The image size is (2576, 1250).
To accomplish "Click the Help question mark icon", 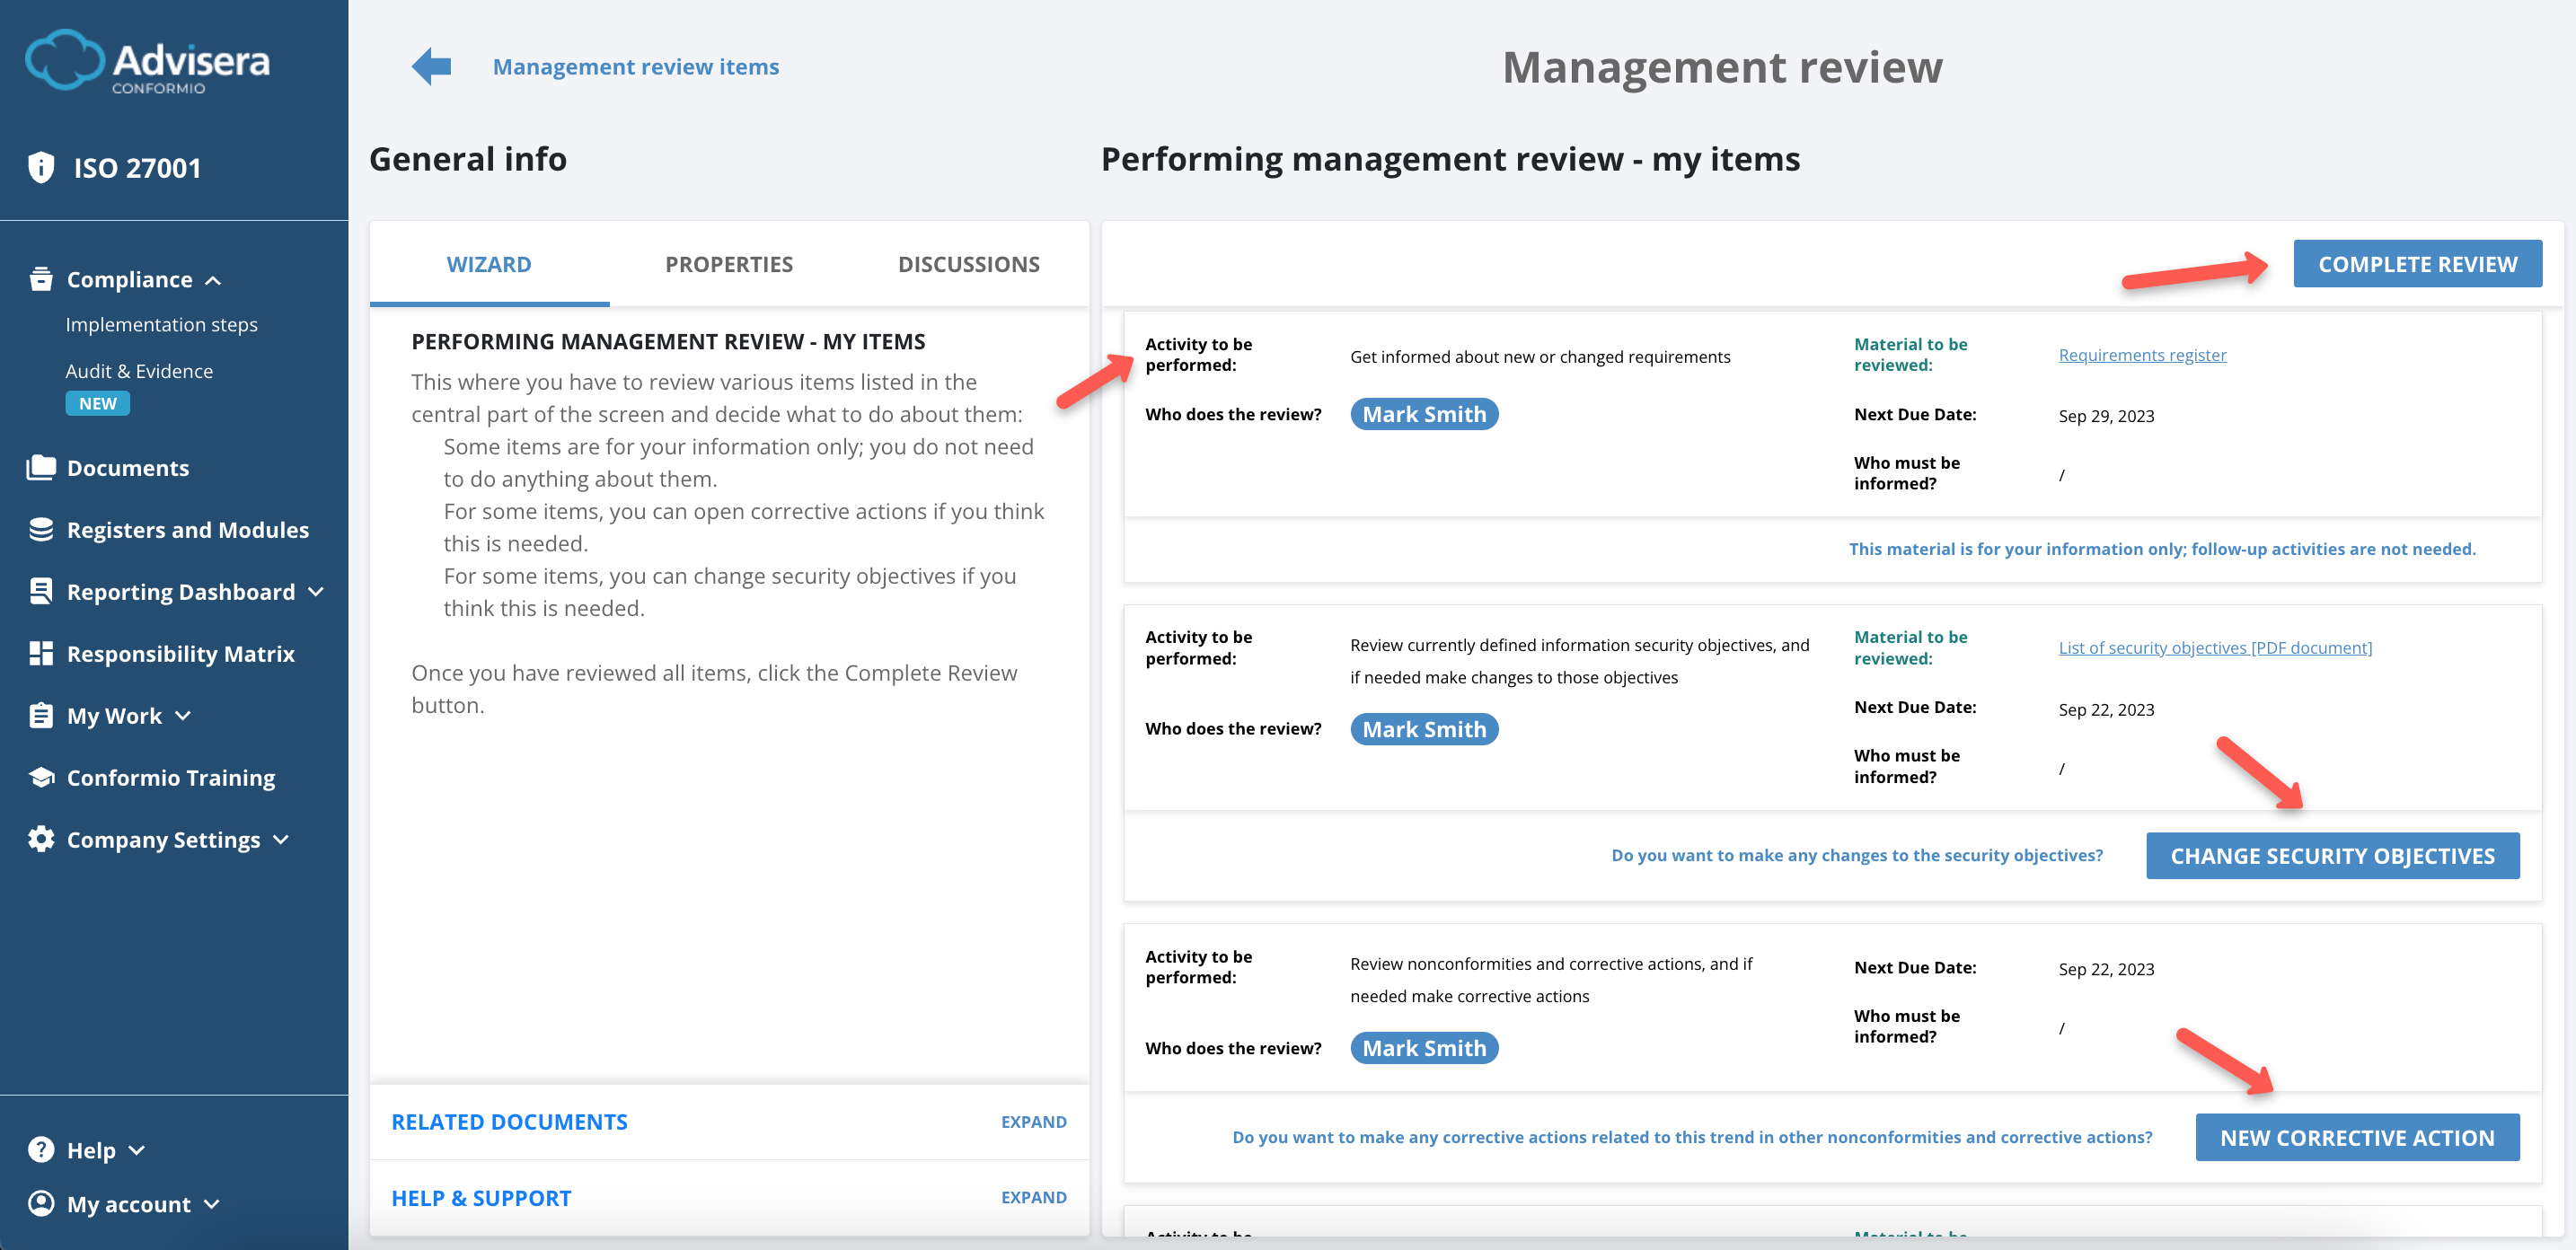I will (x=41, y=1149).
